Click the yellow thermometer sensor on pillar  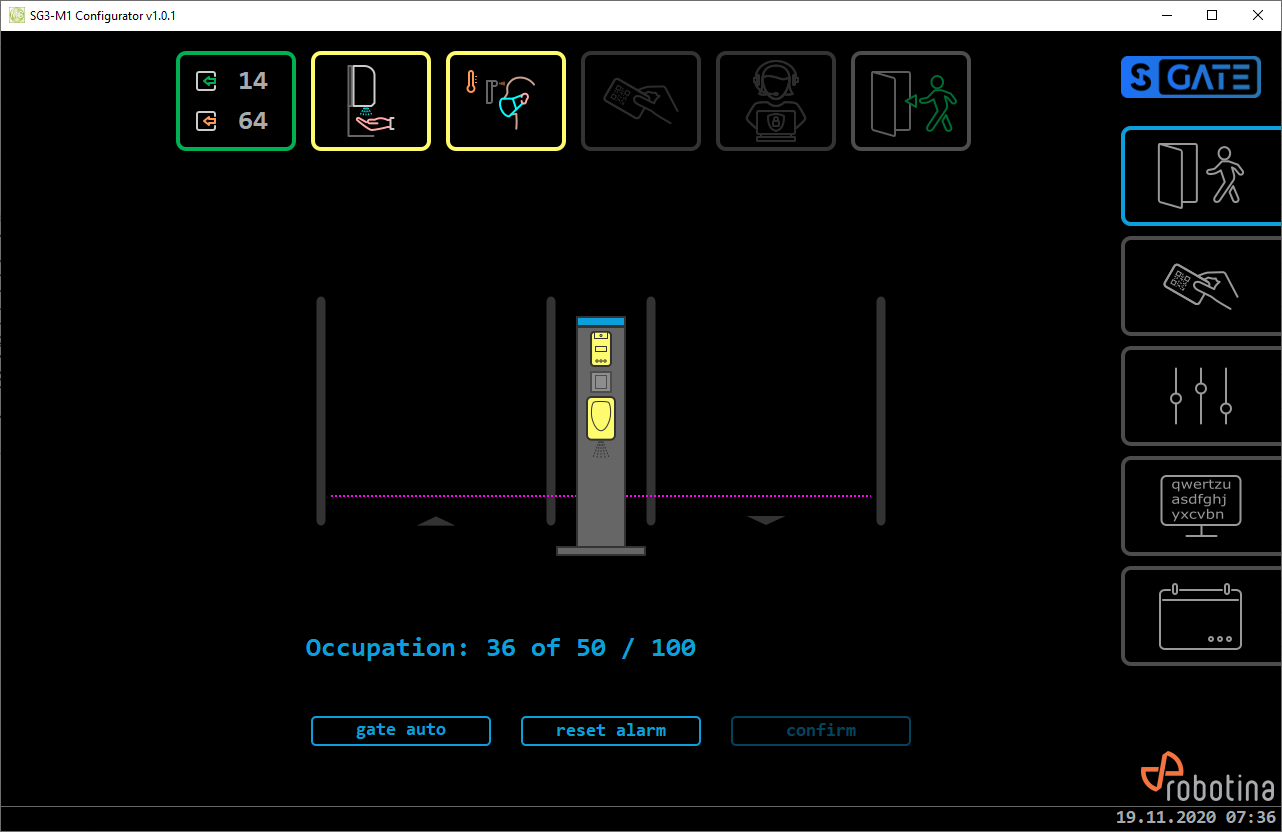[600, 349]
